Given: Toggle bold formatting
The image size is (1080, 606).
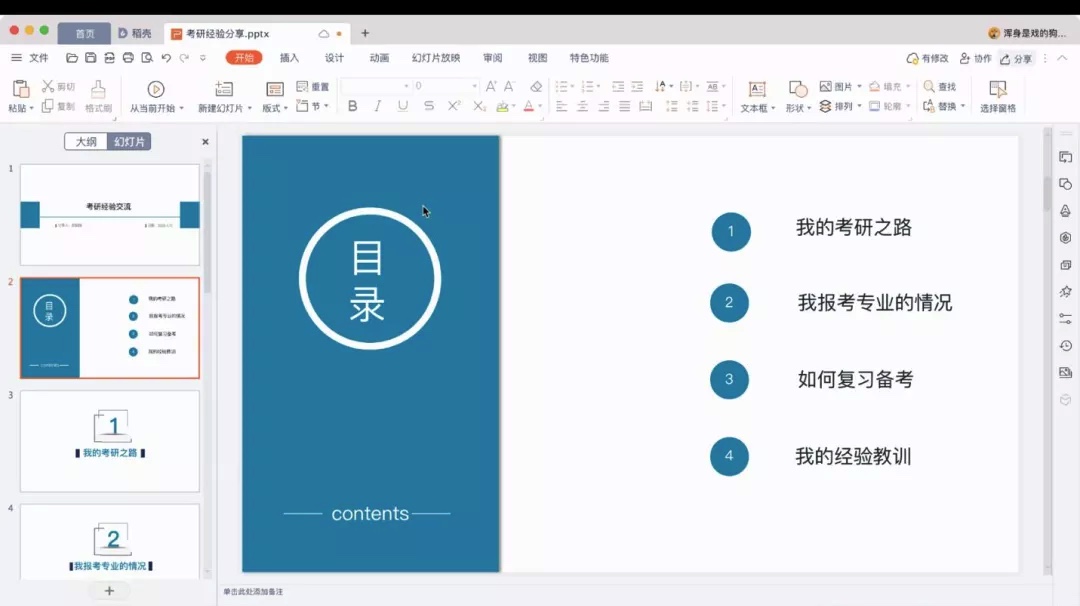Looking at the screenshot, I should point(353,106).
